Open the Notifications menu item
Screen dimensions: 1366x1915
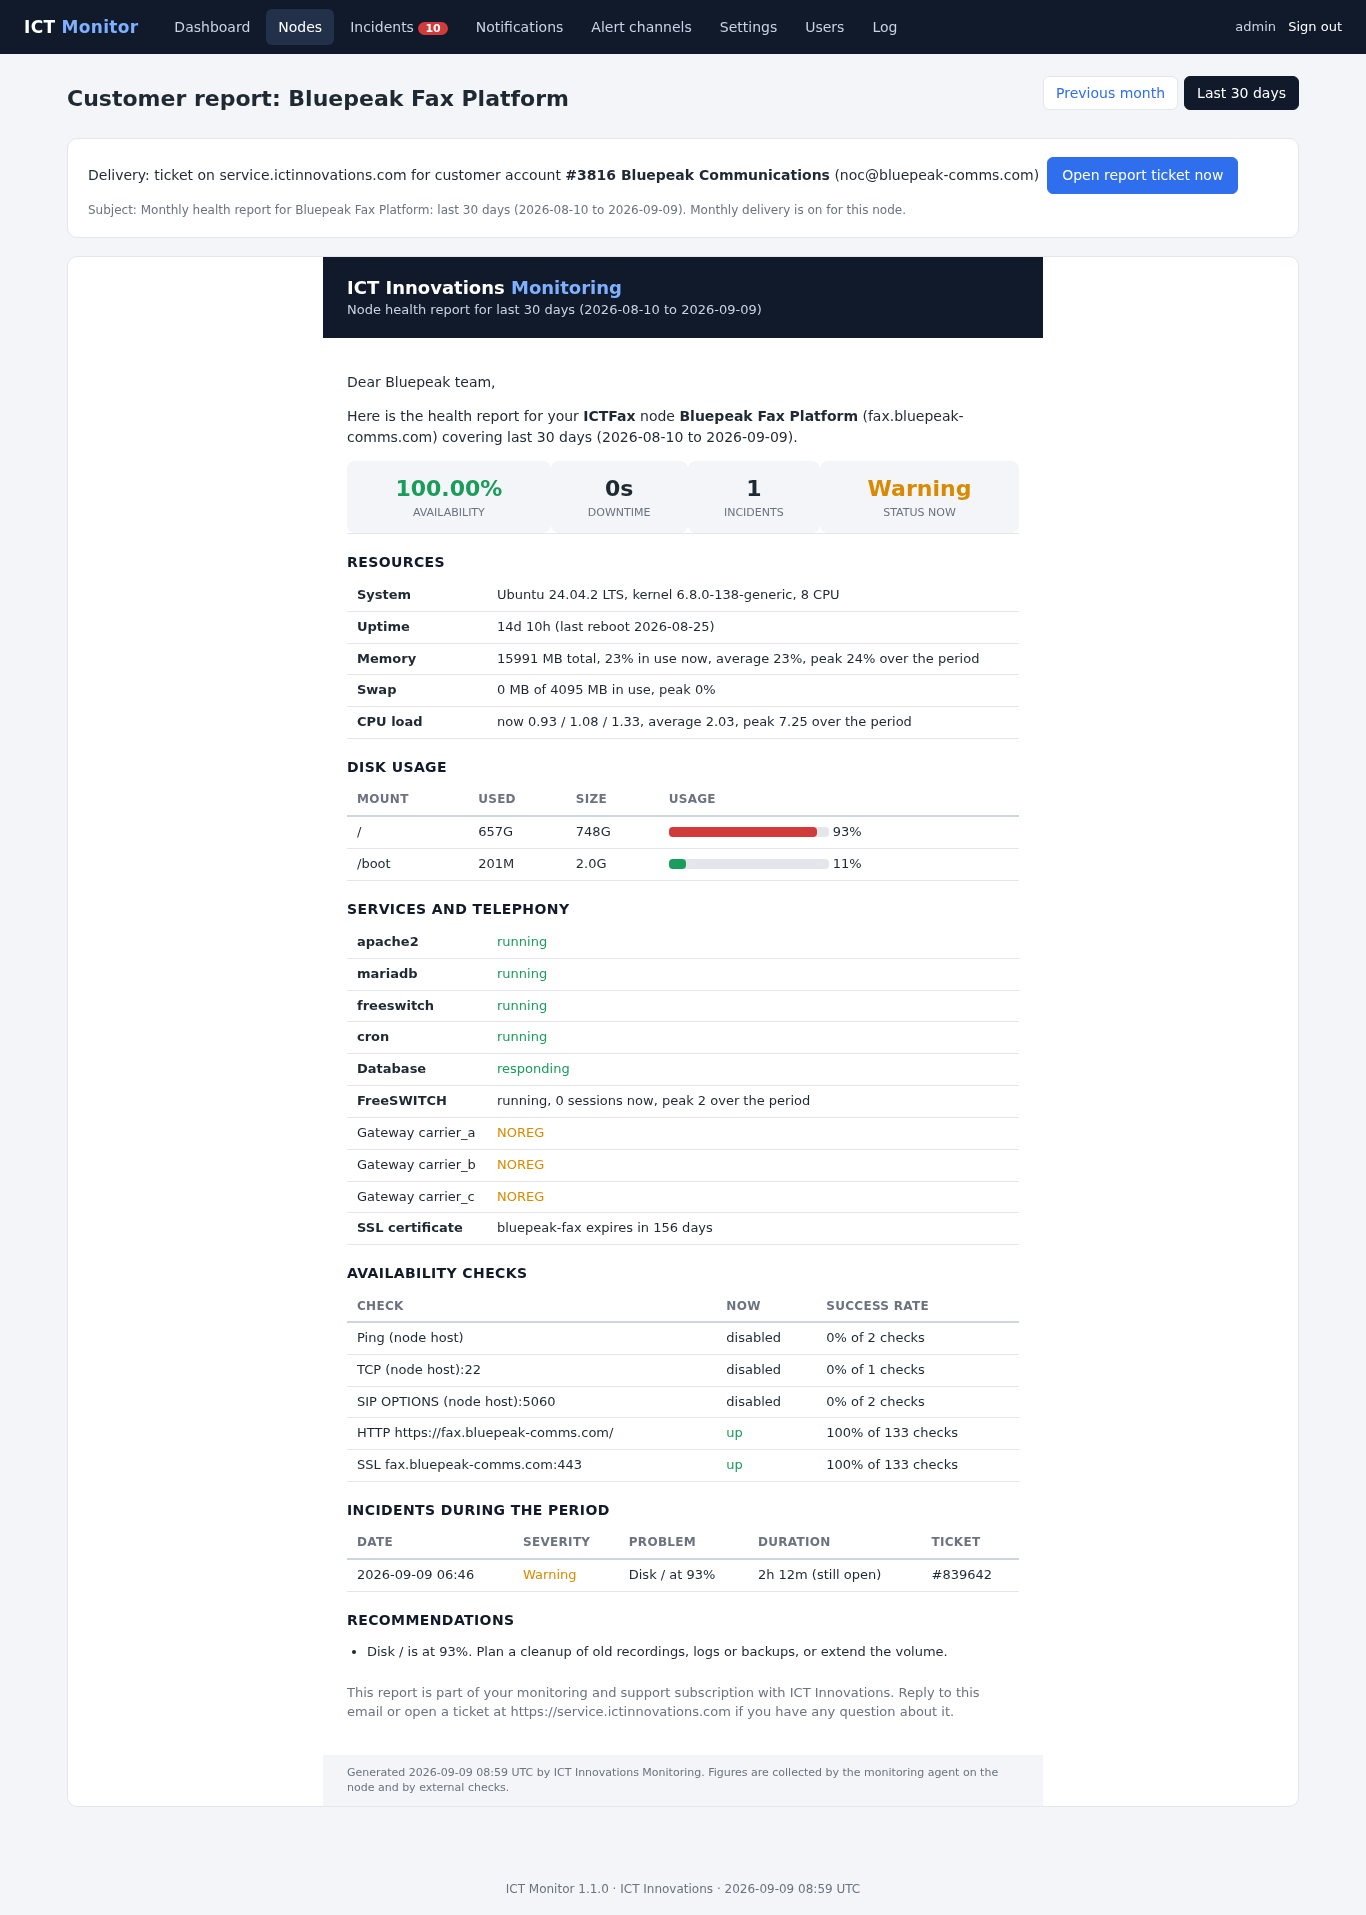pyautogui.click(x=519, y=27)
